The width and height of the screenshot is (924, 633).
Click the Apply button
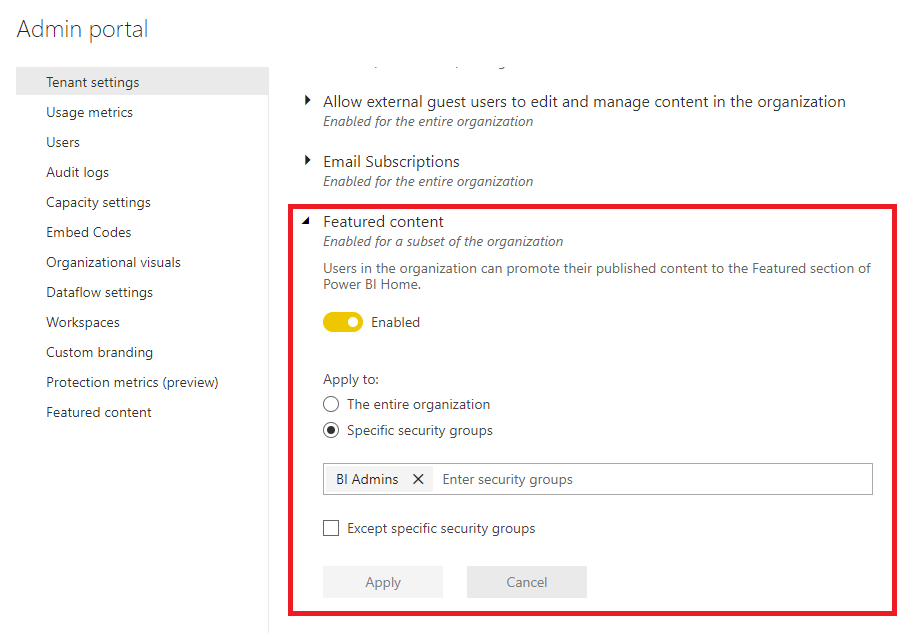pyautogui.click(x=383, y=582)
